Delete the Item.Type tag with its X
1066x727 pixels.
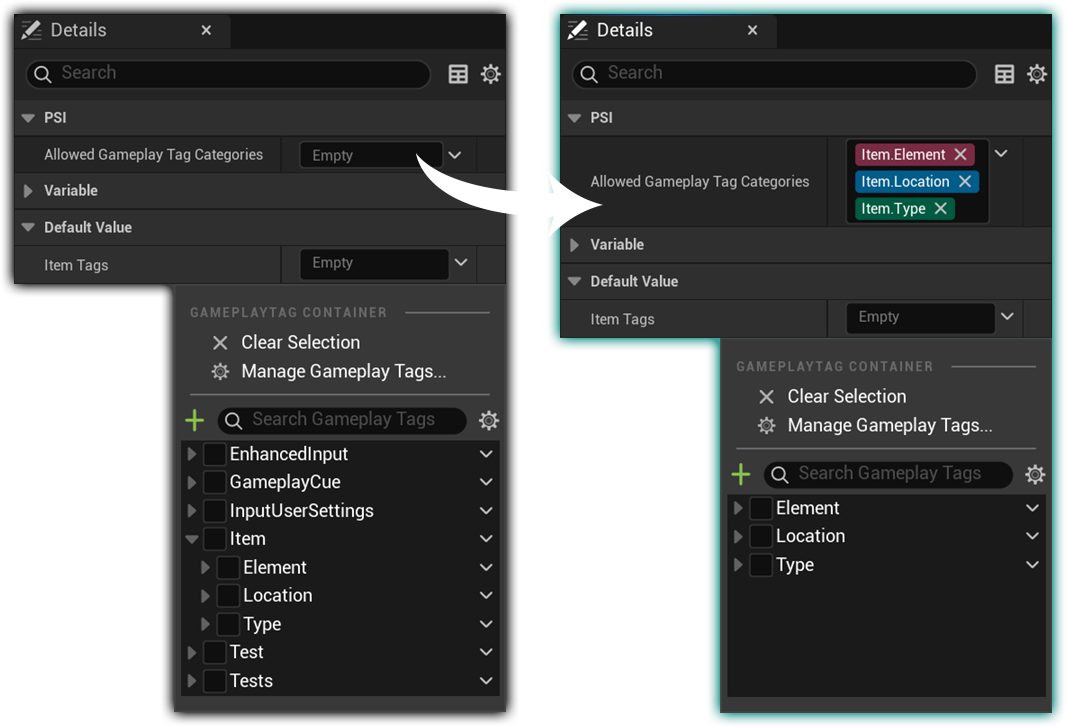click(940, 208)
